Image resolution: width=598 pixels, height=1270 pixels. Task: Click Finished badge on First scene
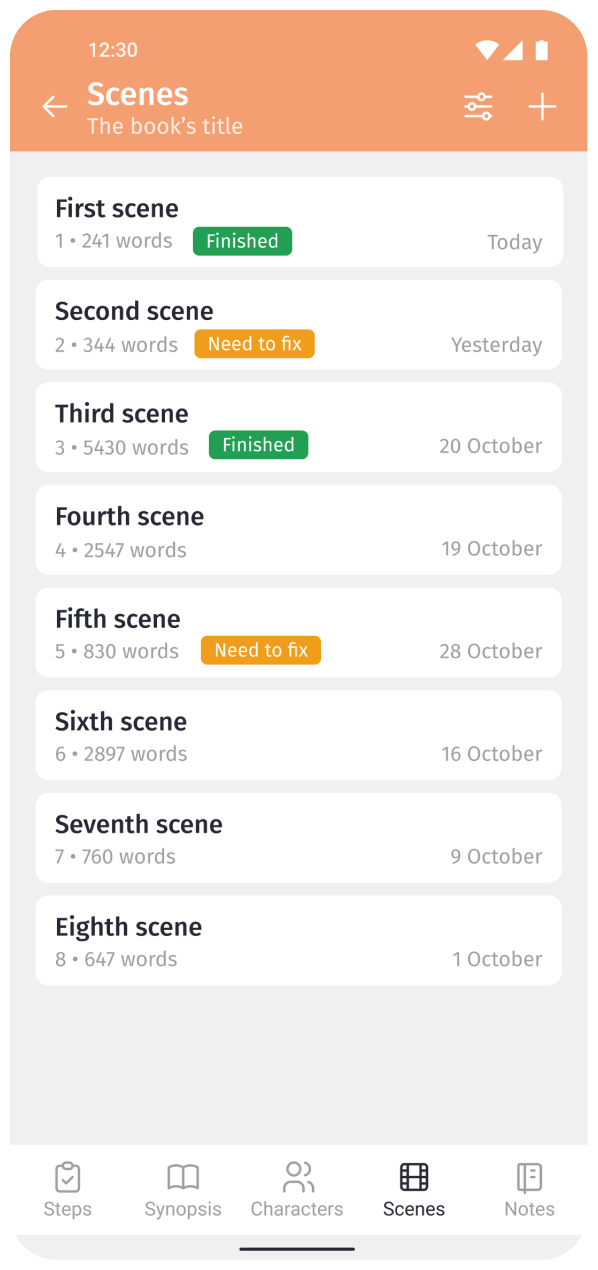(242, 241)
